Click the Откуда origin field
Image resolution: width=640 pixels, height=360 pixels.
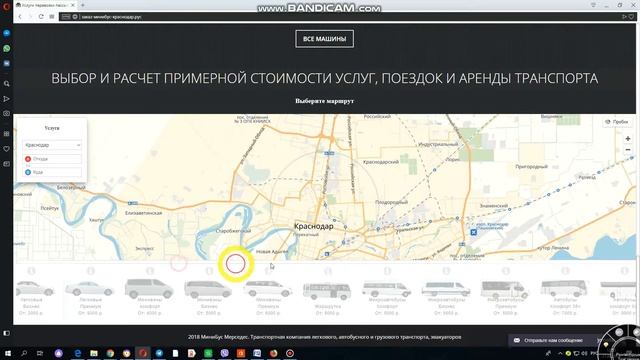[52, 159]
